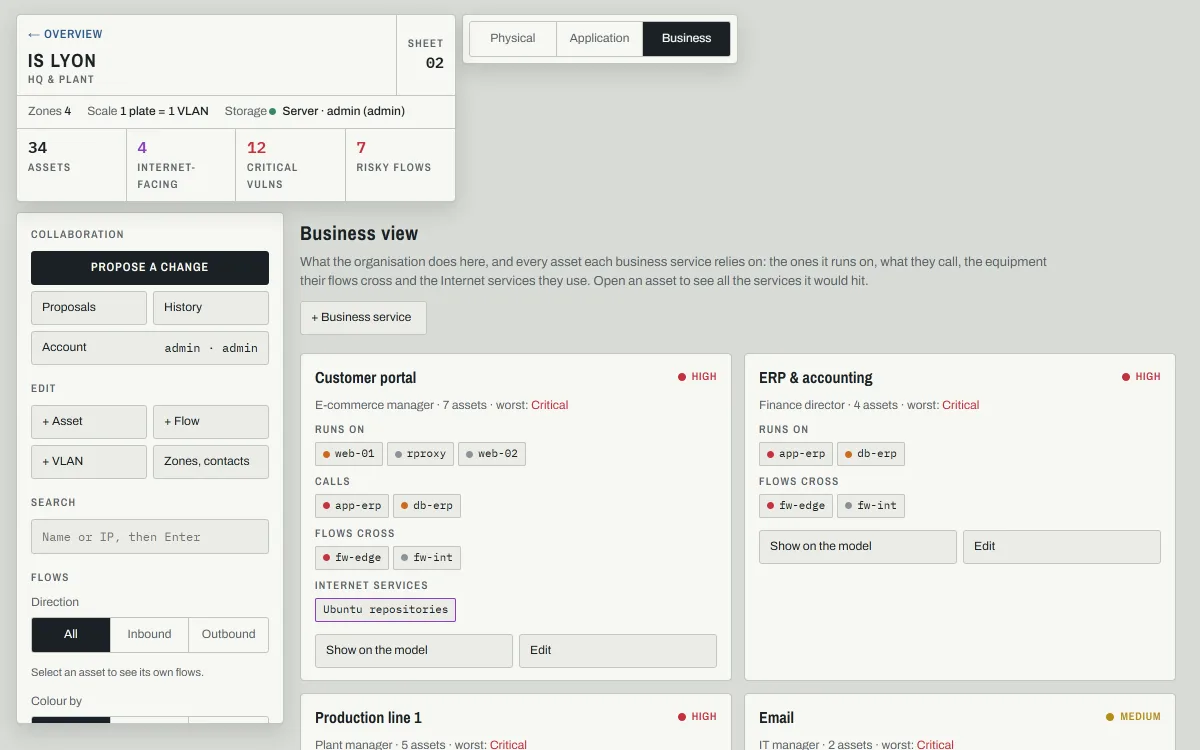Open Zones, contacts editor
Screen dimensions: 1200x750
pos(211,462)
